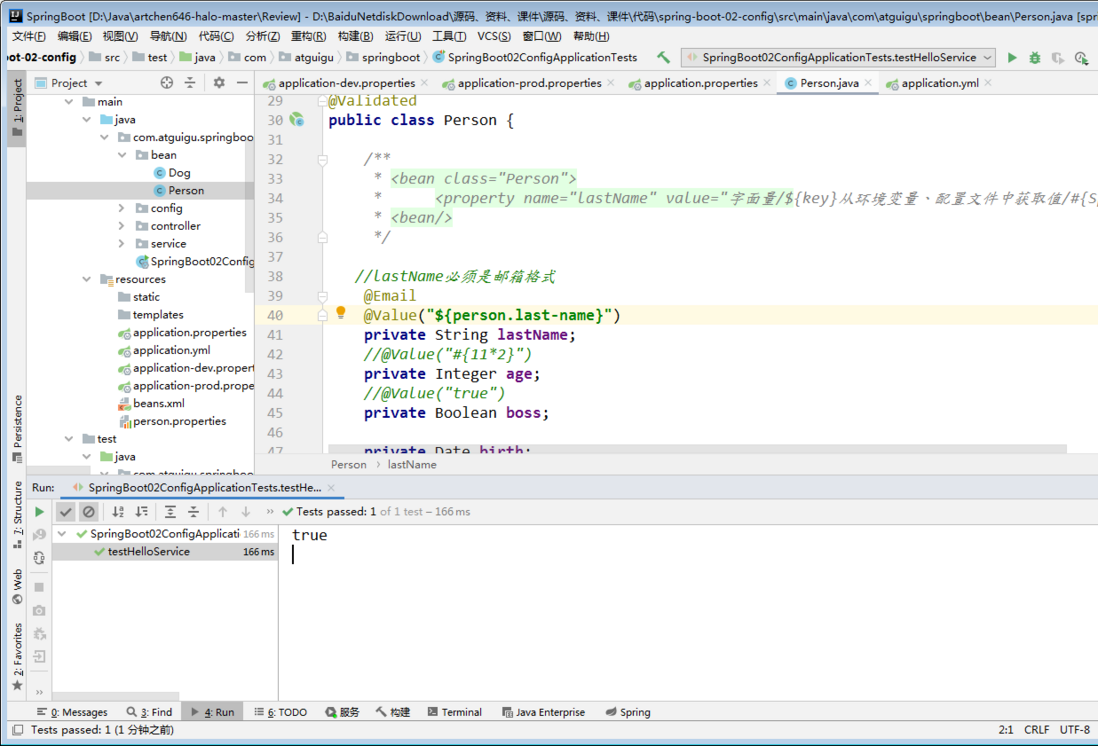Hide the Project panel with minus icon
1098x746 pixels.
242,83
